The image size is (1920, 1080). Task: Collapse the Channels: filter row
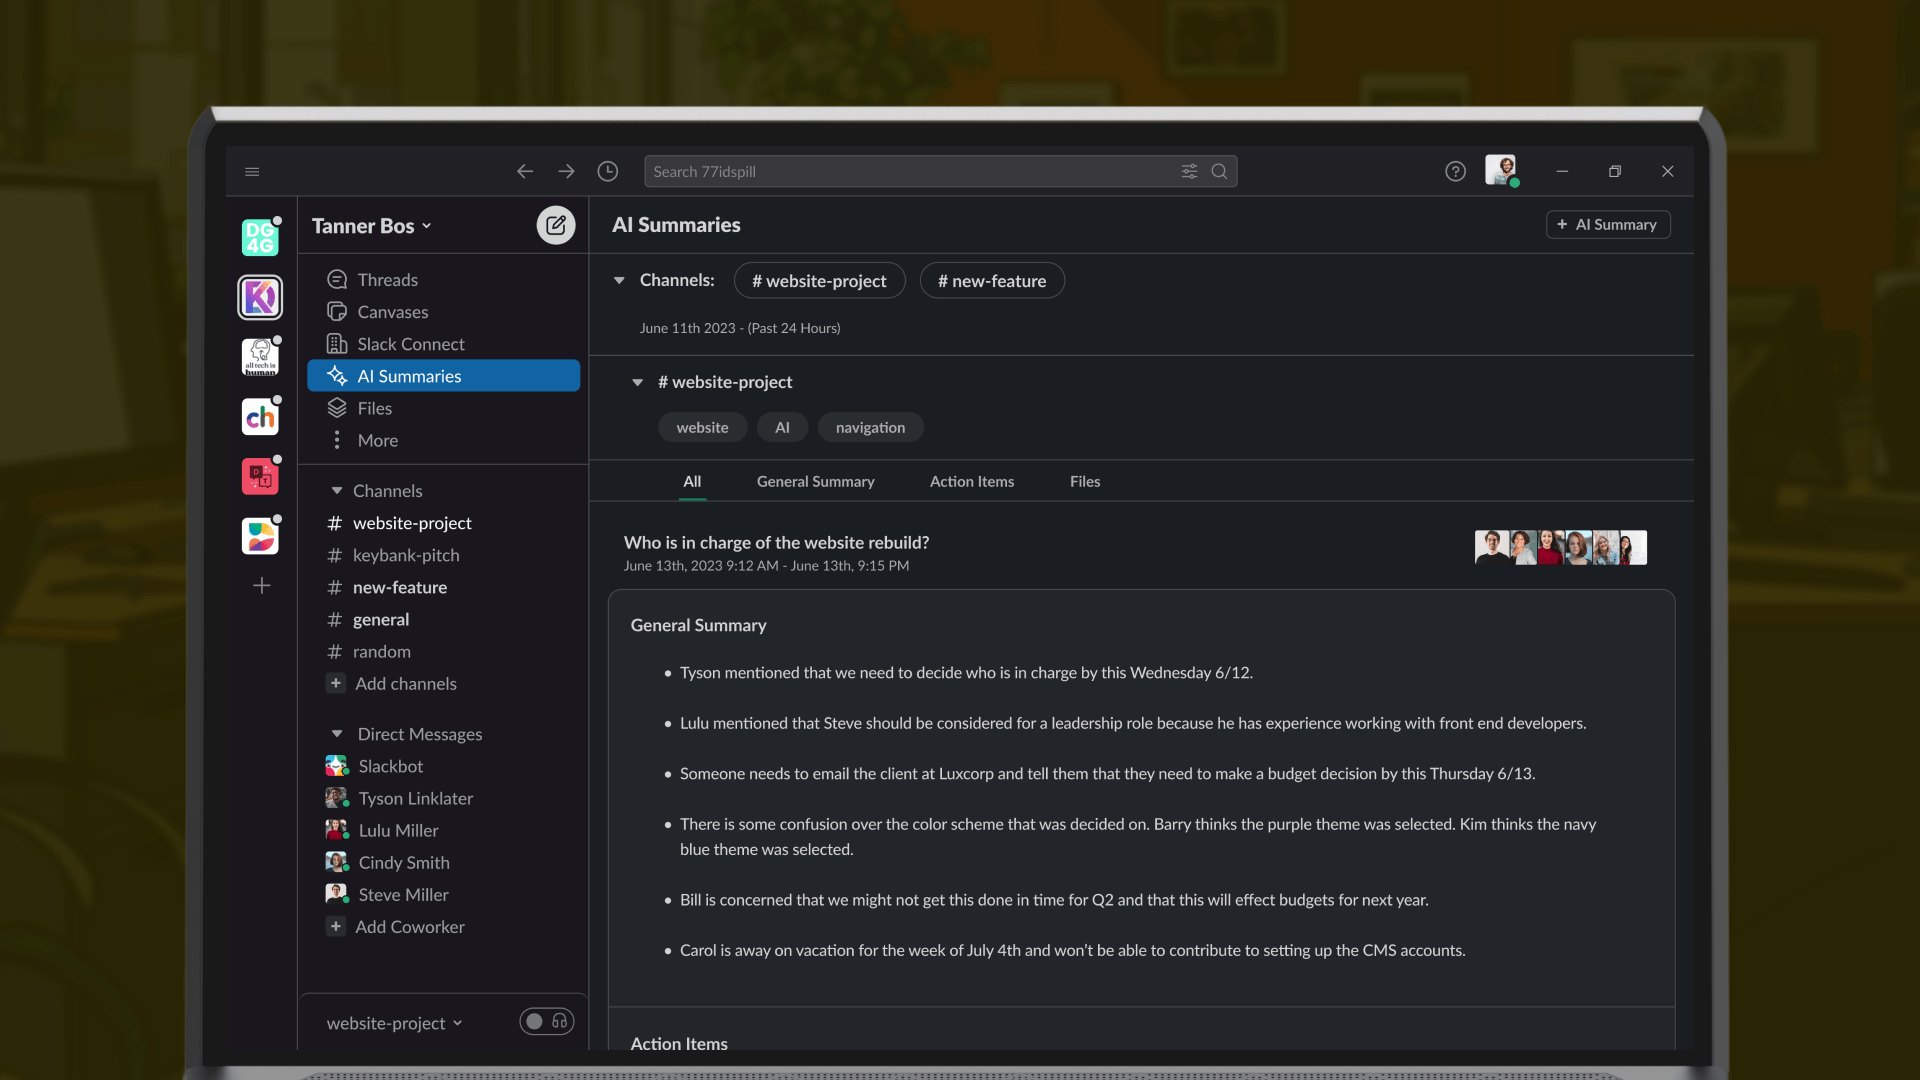(x=619, y=281)
